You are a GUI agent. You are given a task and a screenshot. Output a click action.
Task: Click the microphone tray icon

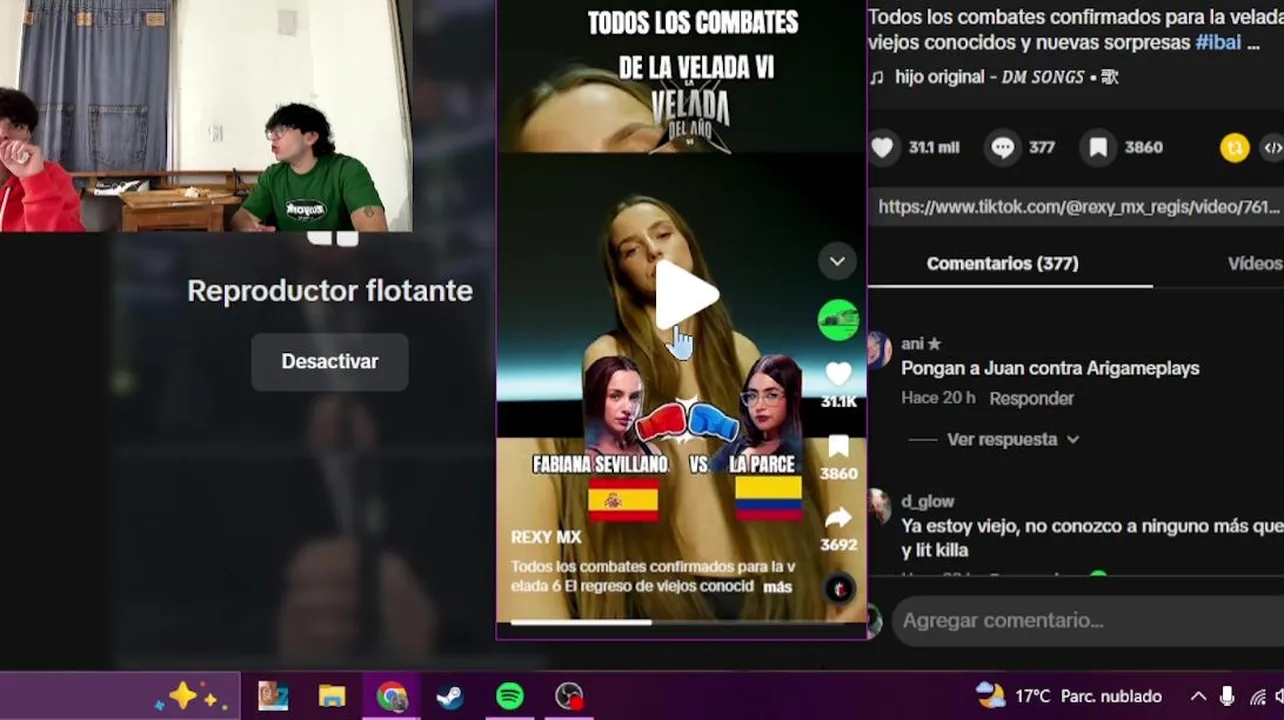(x=1227, y=696)
